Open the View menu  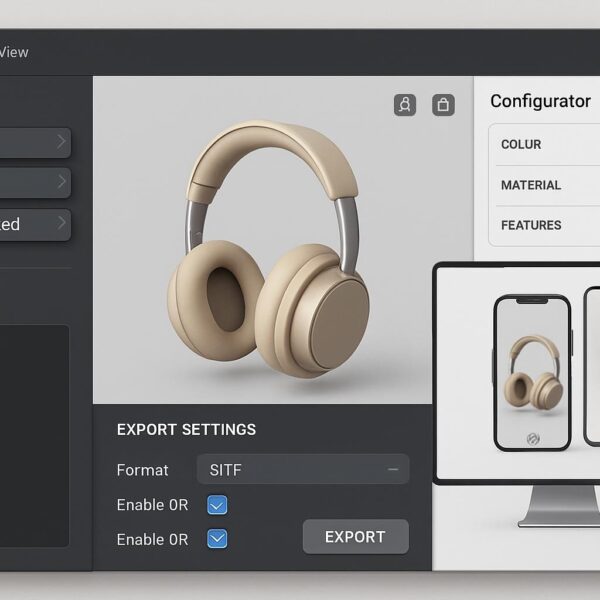click(14, 52)
